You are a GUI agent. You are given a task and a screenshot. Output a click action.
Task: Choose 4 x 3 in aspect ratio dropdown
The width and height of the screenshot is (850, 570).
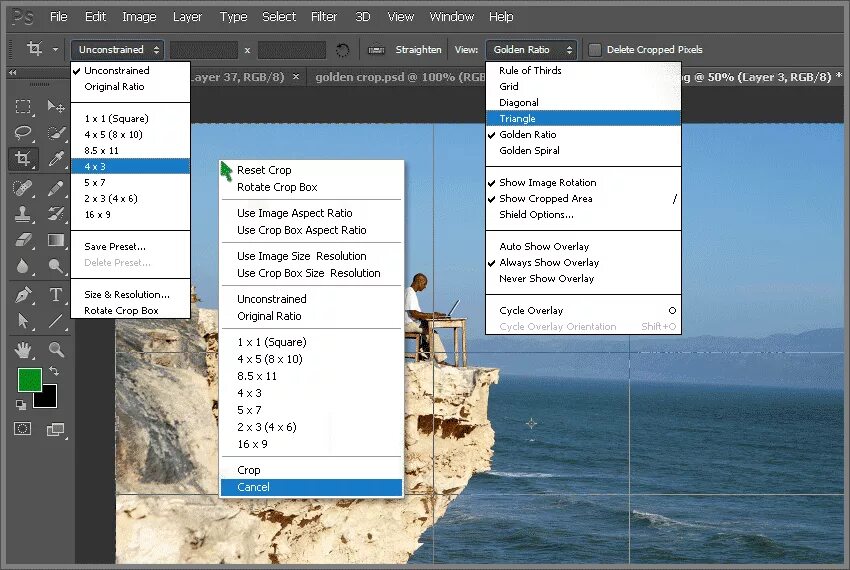[131, 166]
